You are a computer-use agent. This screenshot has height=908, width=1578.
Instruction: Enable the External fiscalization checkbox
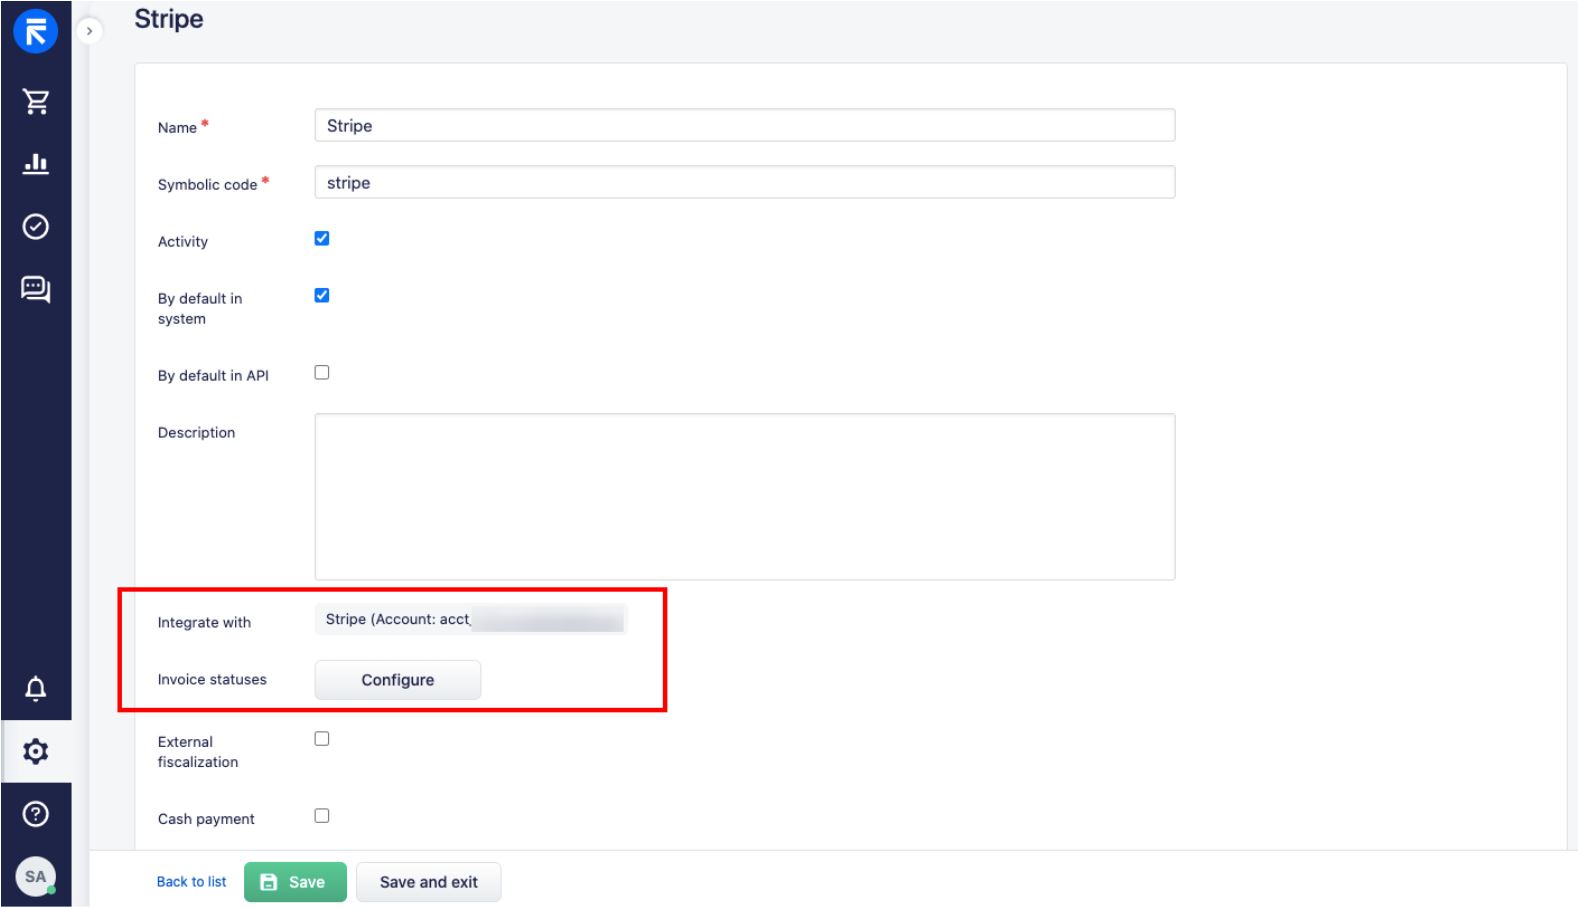pos(322,738)
